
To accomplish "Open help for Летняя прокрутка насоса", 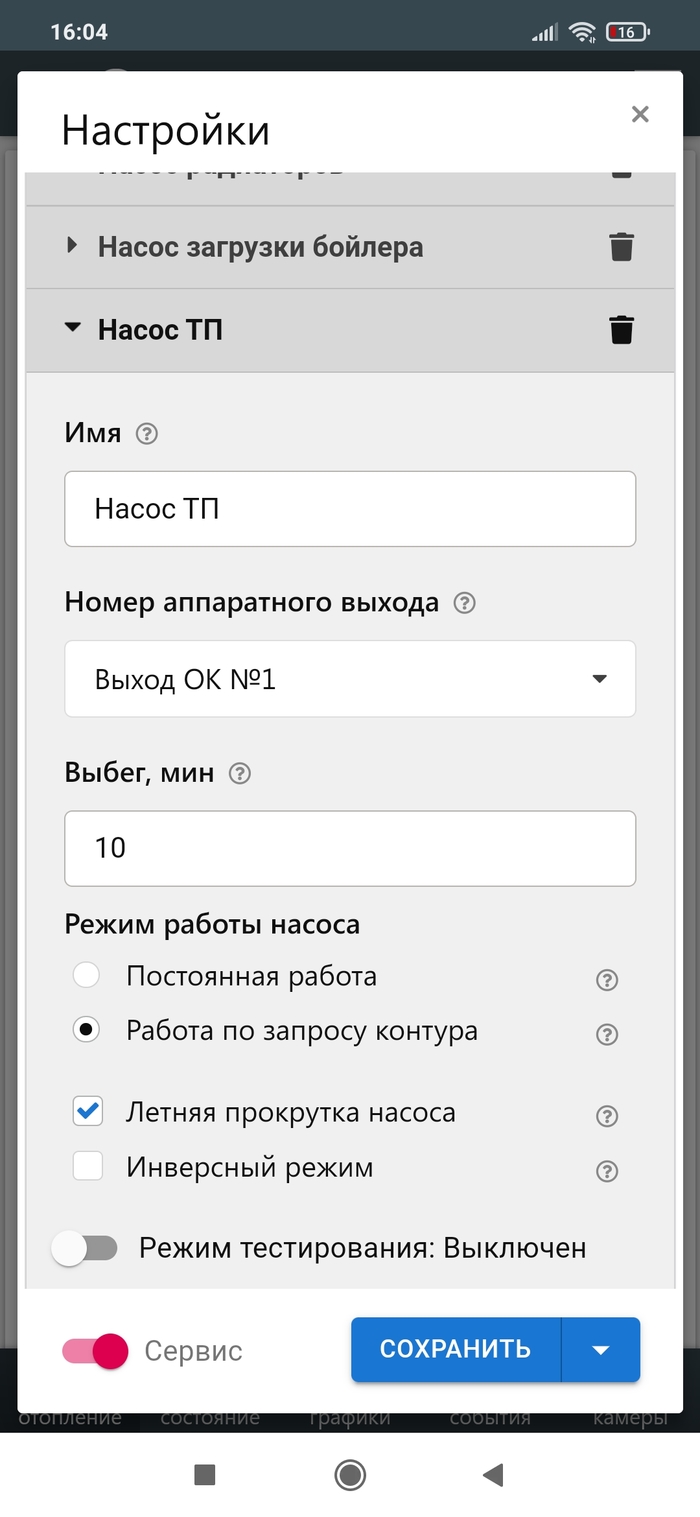I will tap(606, 1116).
